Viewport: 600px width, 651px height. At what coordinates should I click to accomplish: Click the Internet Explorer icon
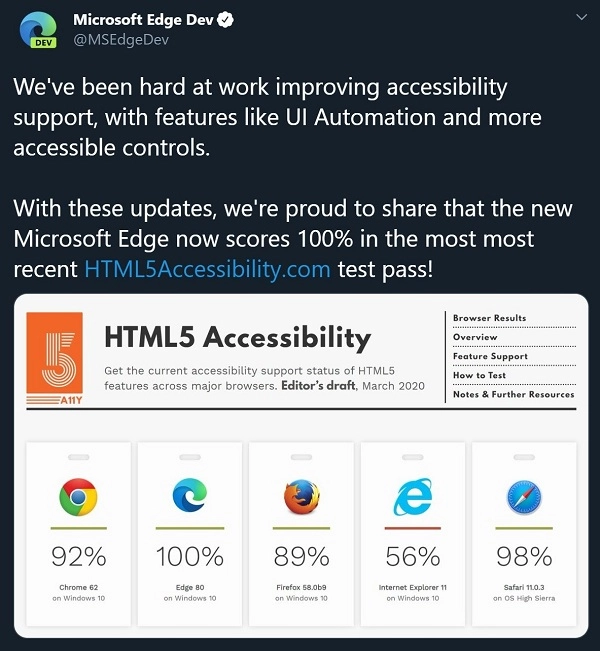413,497
